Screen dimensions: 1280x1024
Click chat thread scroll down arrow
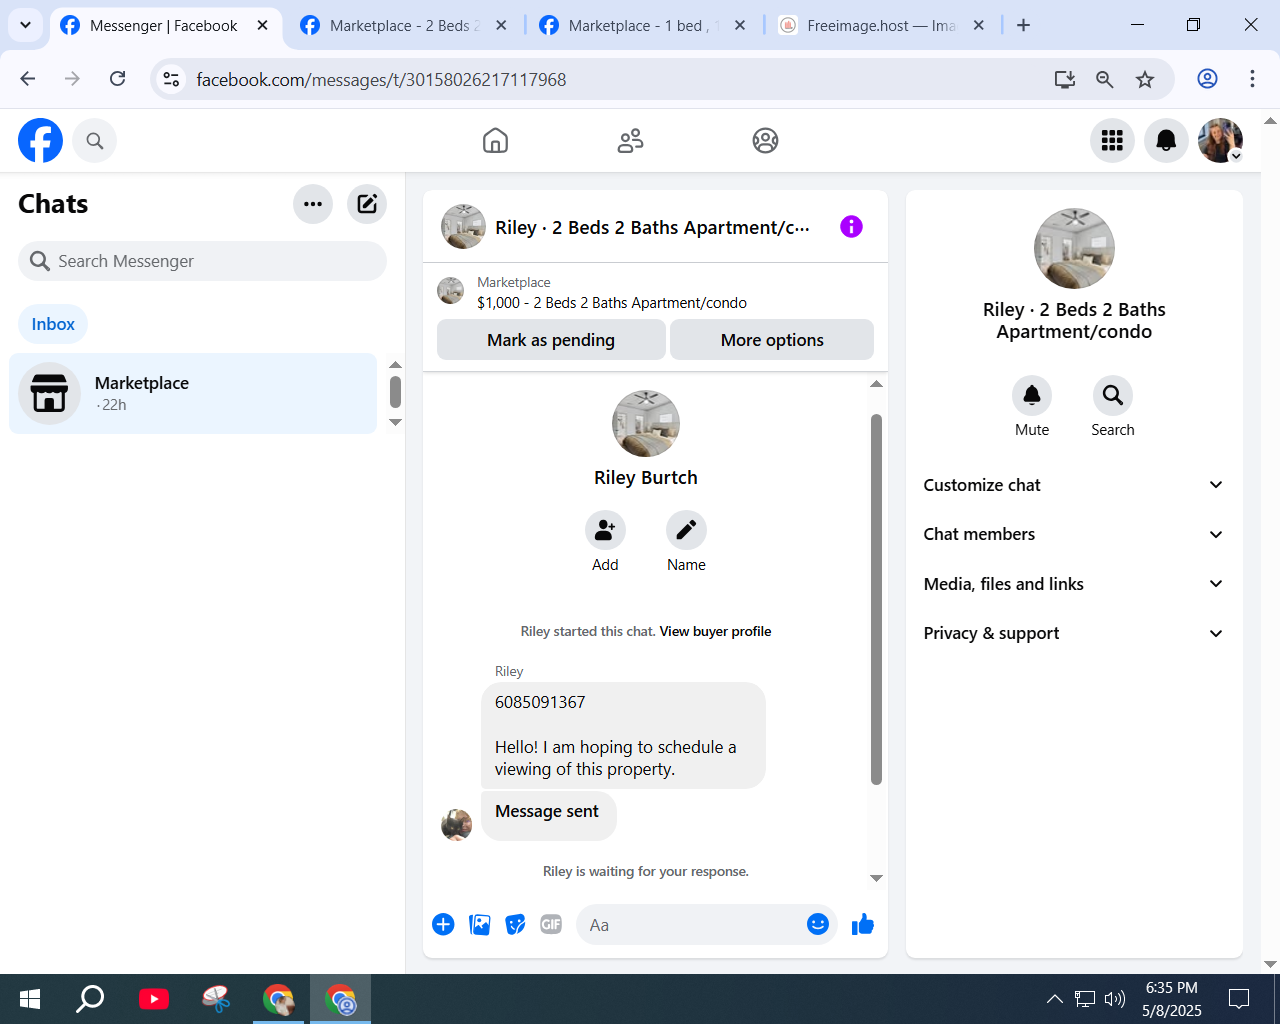876,878
